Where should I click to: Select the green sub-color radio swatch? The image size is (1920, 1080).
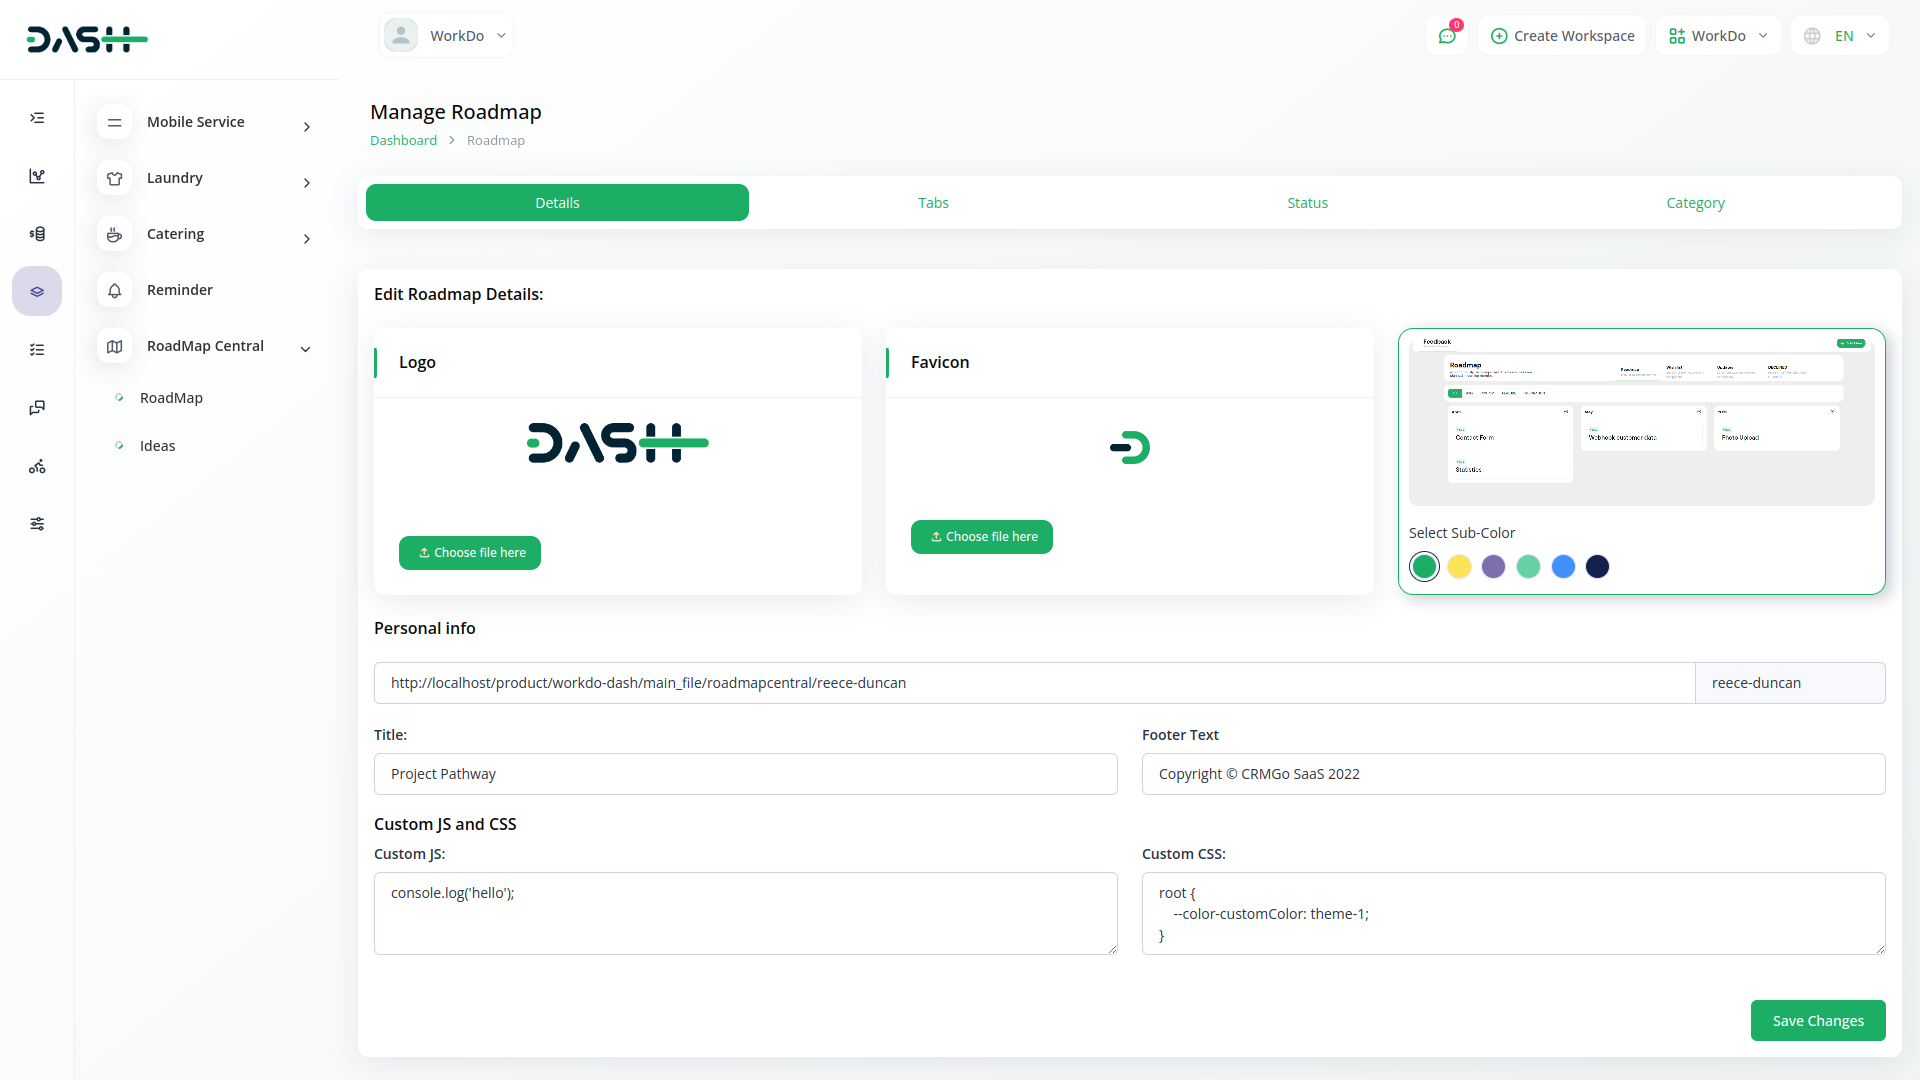(1424, 567)
